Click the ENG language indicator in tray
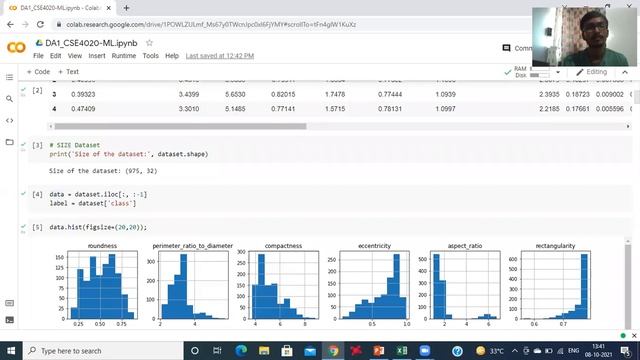This screenshot has width=640, height=360. click(x=573, y=351)
